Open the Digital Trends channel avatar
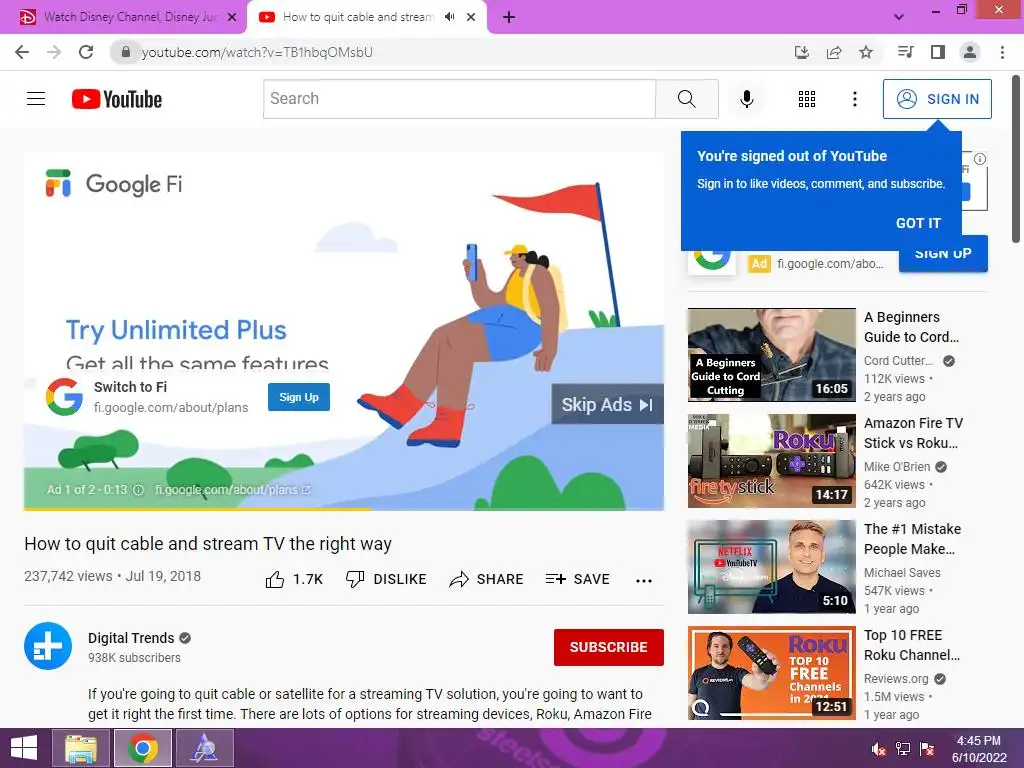Image resolution: width=1024 pixels, height=768 pixels. point(48,646)
